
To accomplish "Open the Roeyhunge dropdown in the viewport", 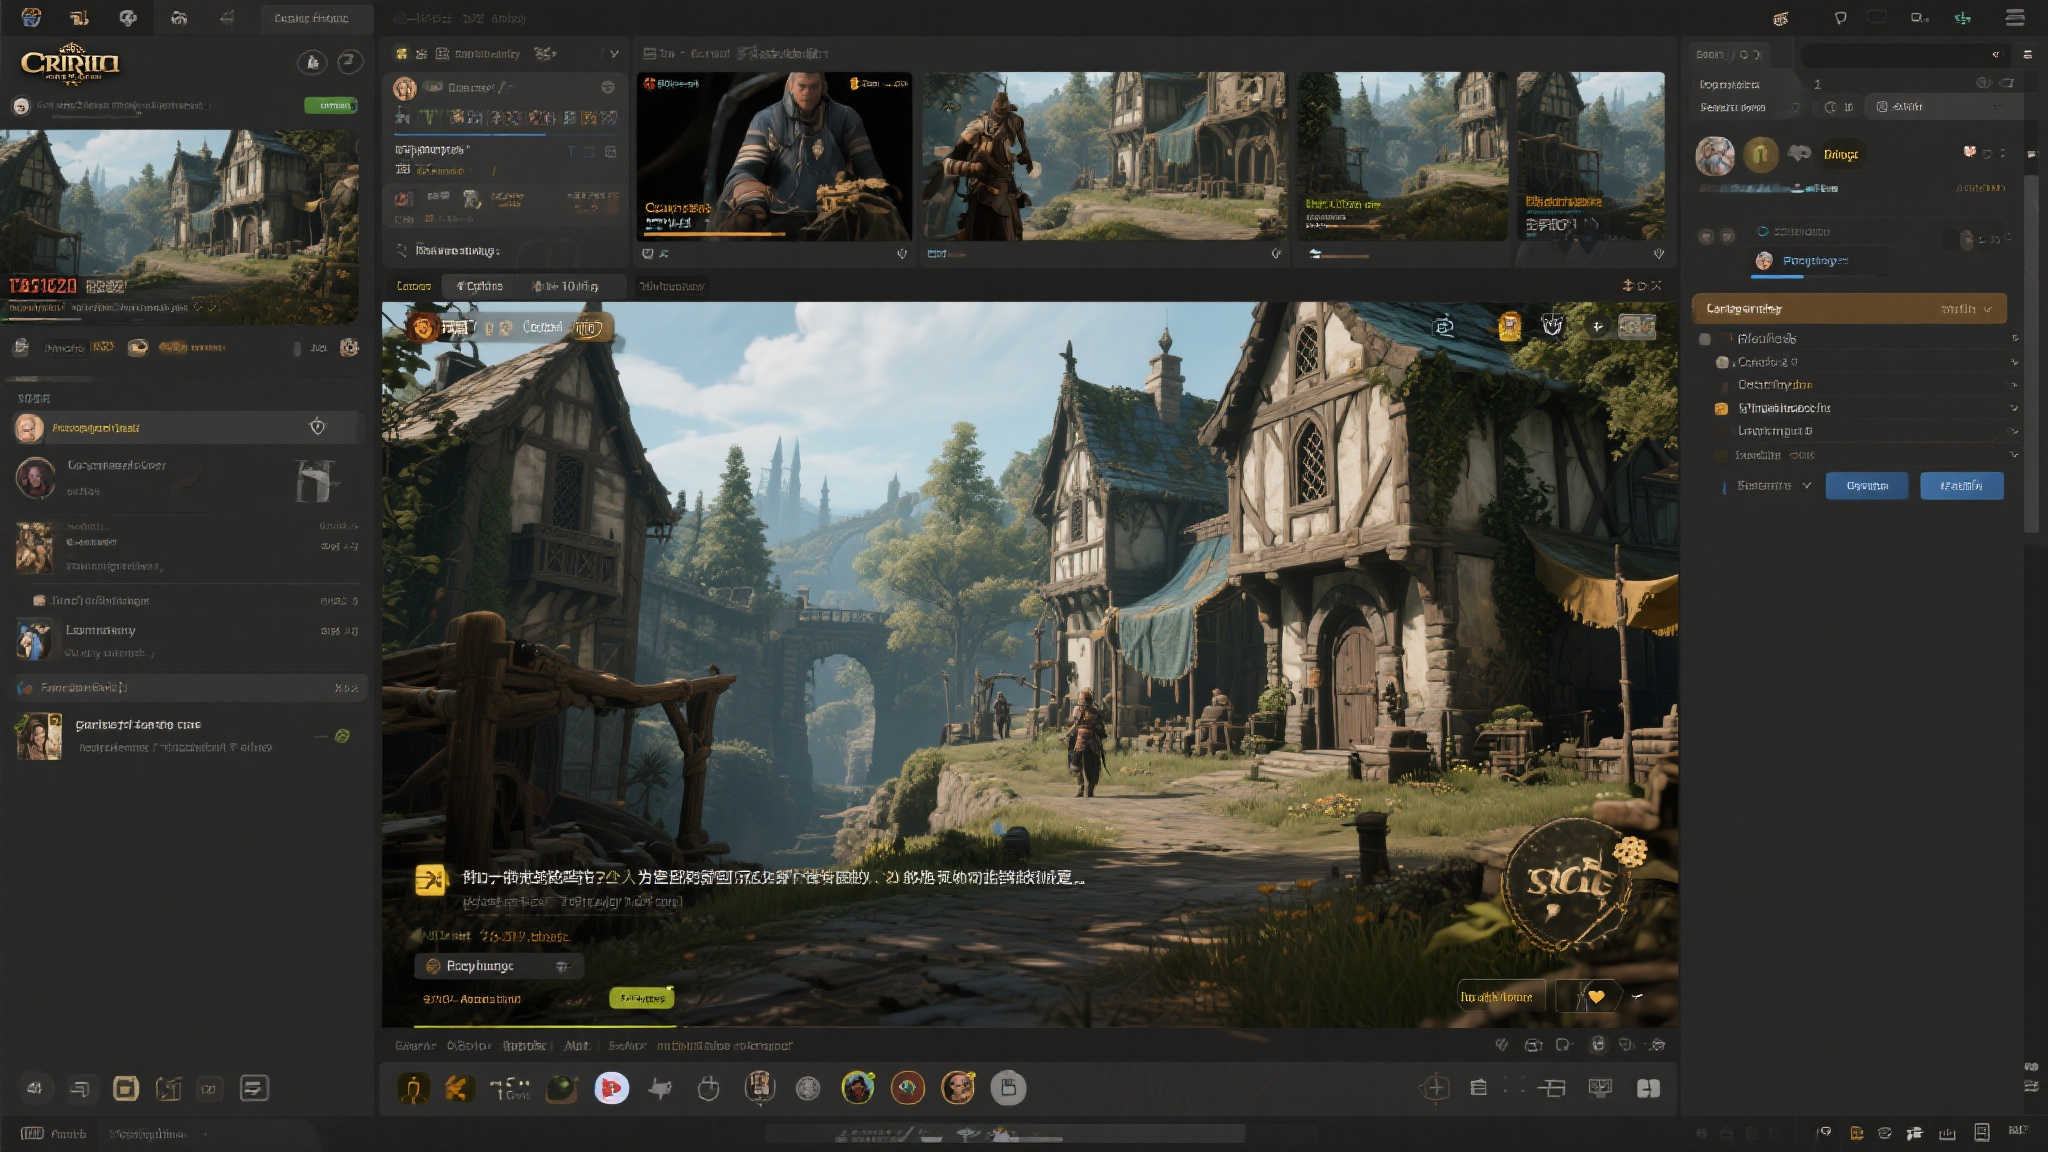I will tap(498, 966).
